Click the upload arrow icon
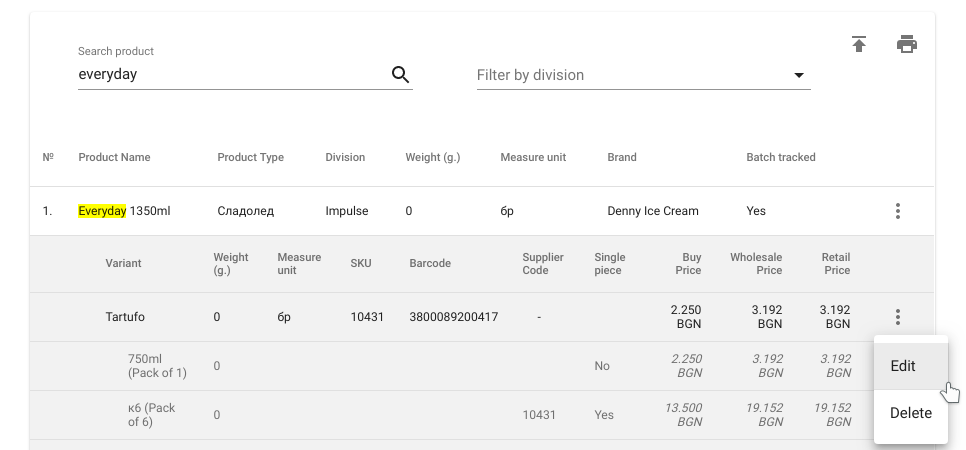Screen dimensions: 966x450 click(x=859, y=44)
